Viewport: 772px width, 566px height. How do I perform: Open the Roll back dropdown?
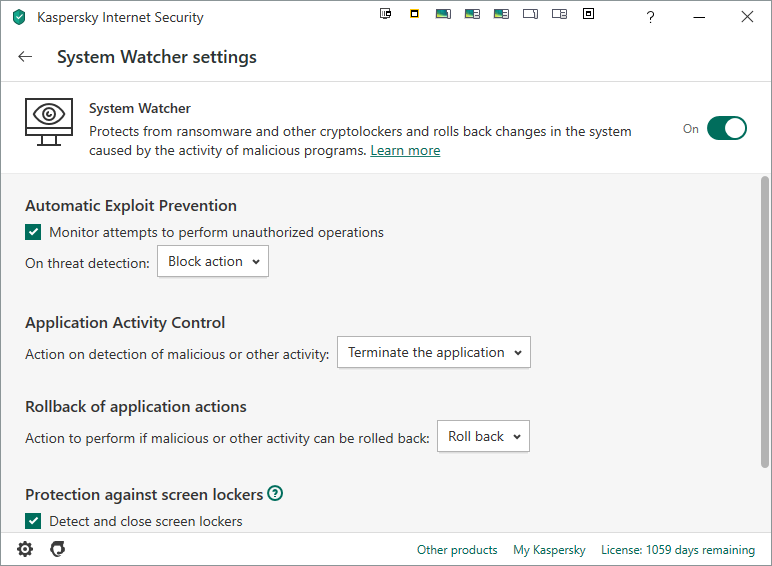pyautogui.click(x=483, y=436)
